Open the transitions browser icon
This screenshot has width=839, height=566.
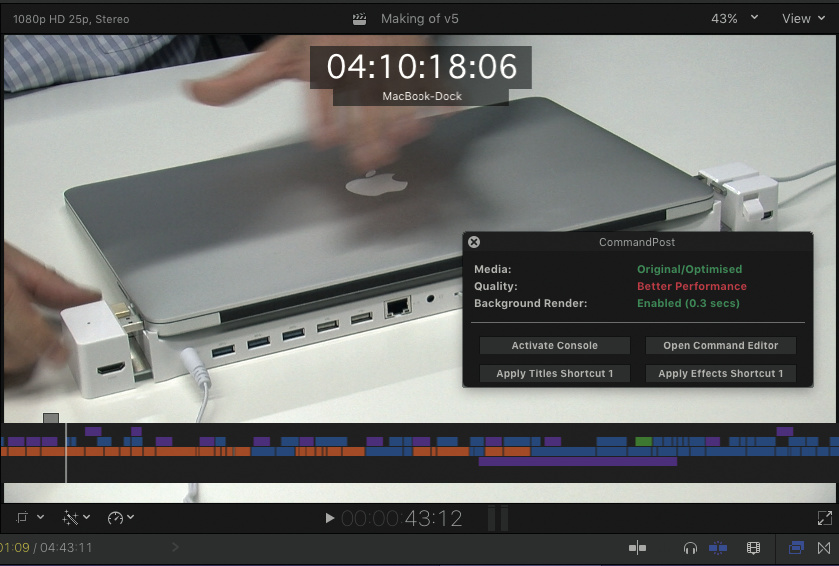[x=824, y=548]
